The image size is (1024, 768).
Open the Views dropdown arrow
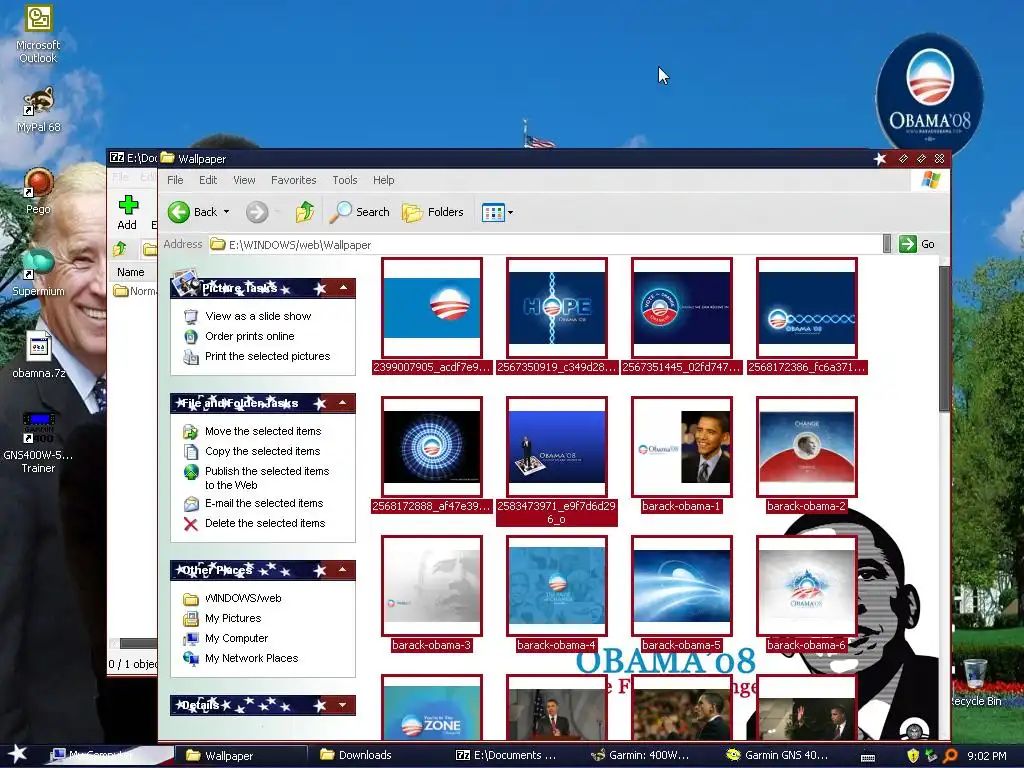click(511, 212)
